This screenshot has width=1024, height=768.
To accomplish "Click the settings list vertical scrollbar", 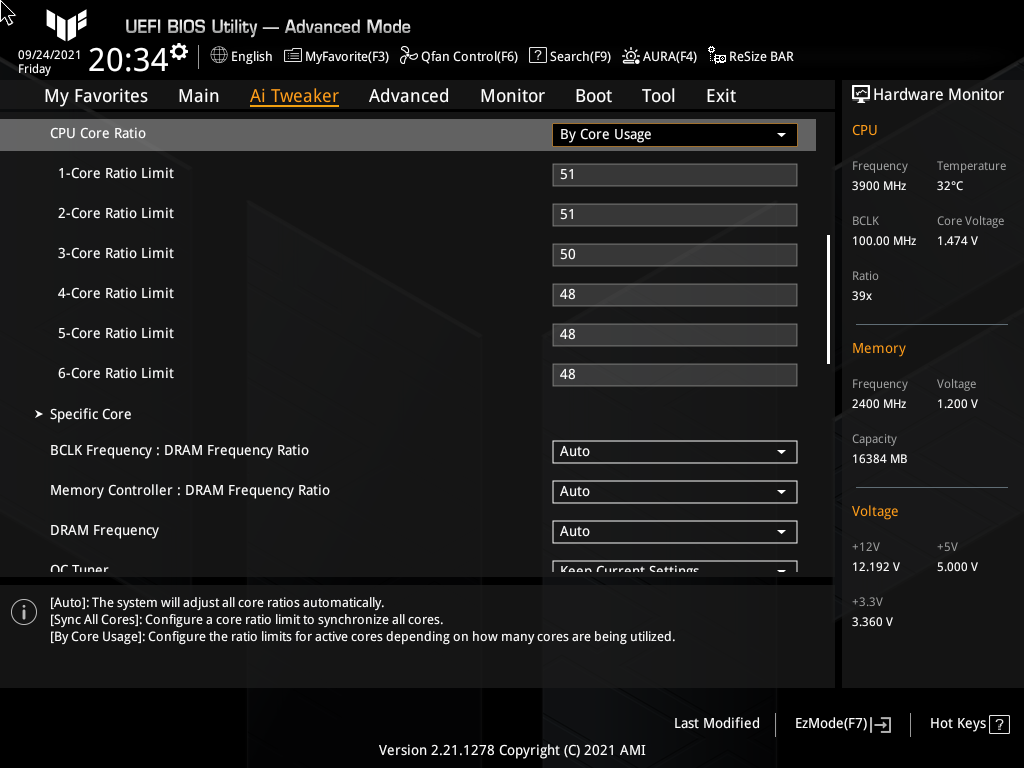I will point(828,299).
